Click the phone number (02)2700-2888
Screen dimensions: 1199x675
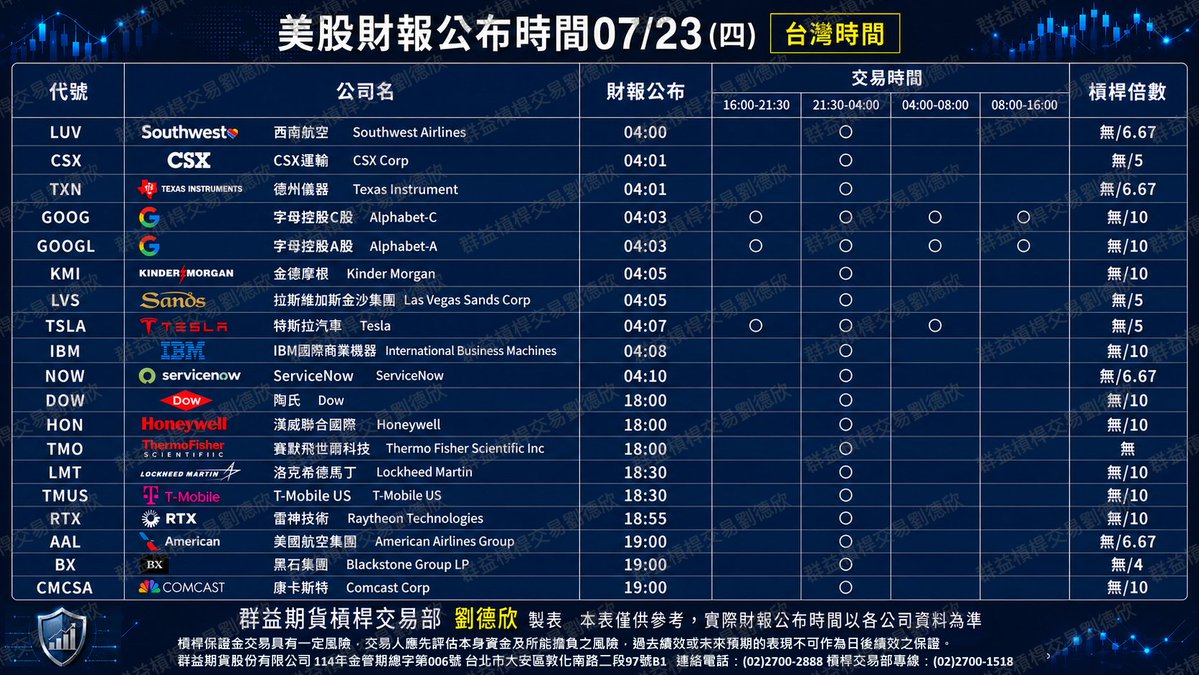[x=783, y=661]
